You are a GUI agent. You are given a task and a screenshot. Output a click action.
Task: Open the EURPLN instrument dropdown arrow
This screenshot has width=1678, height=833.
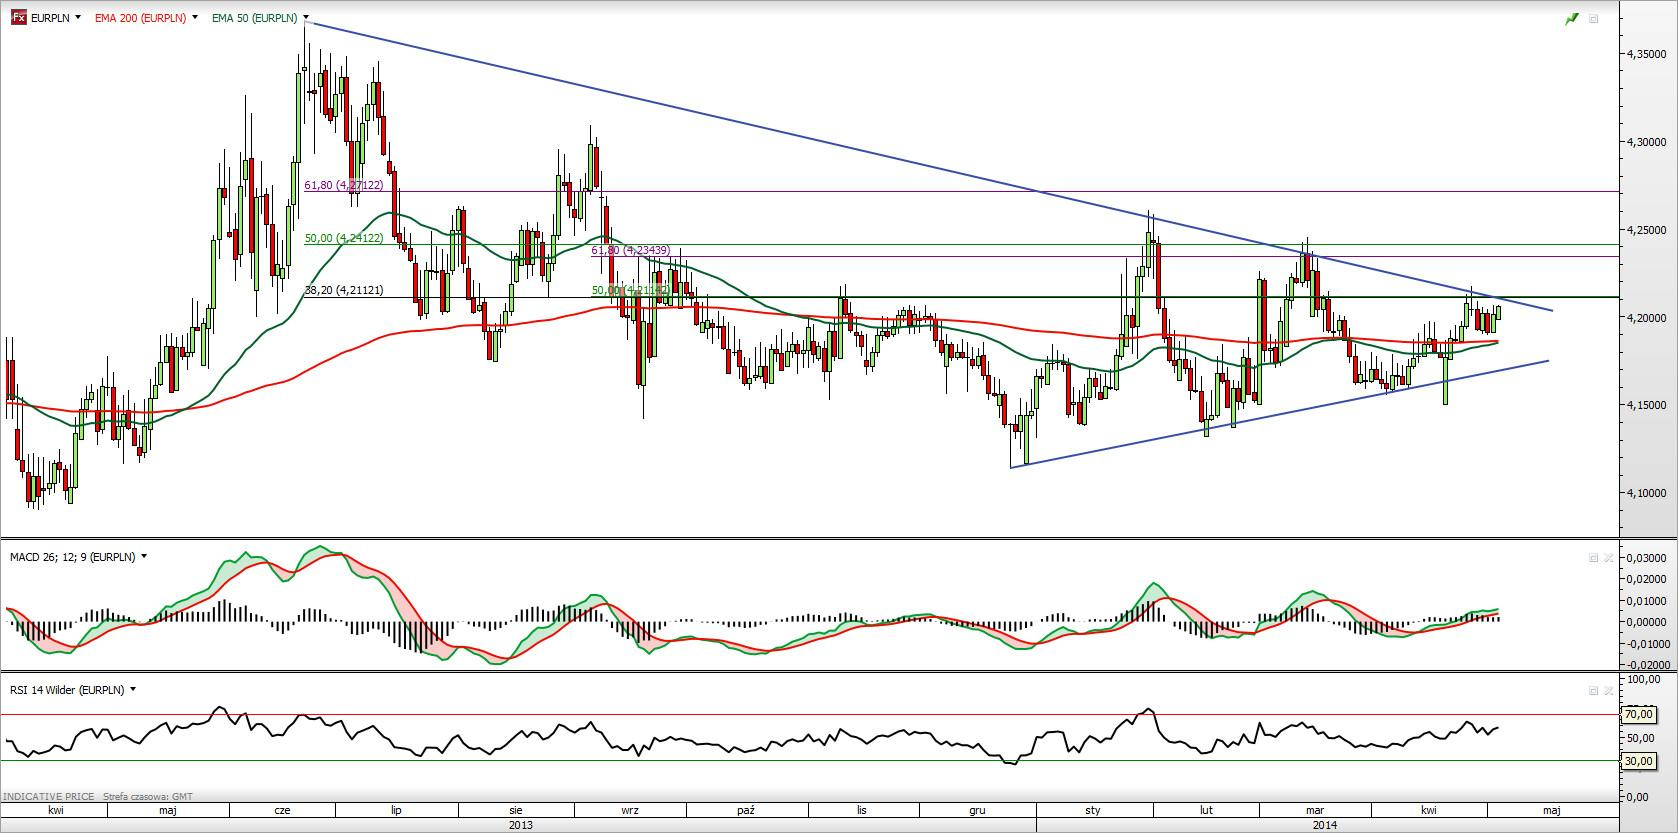[78, 18]
